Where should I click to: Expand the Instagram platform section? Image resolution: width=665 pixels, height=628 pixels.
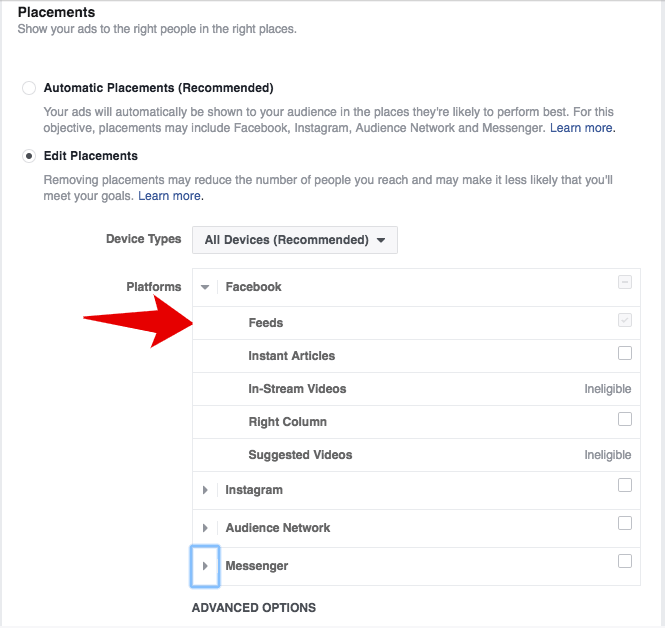coord(205,490)
